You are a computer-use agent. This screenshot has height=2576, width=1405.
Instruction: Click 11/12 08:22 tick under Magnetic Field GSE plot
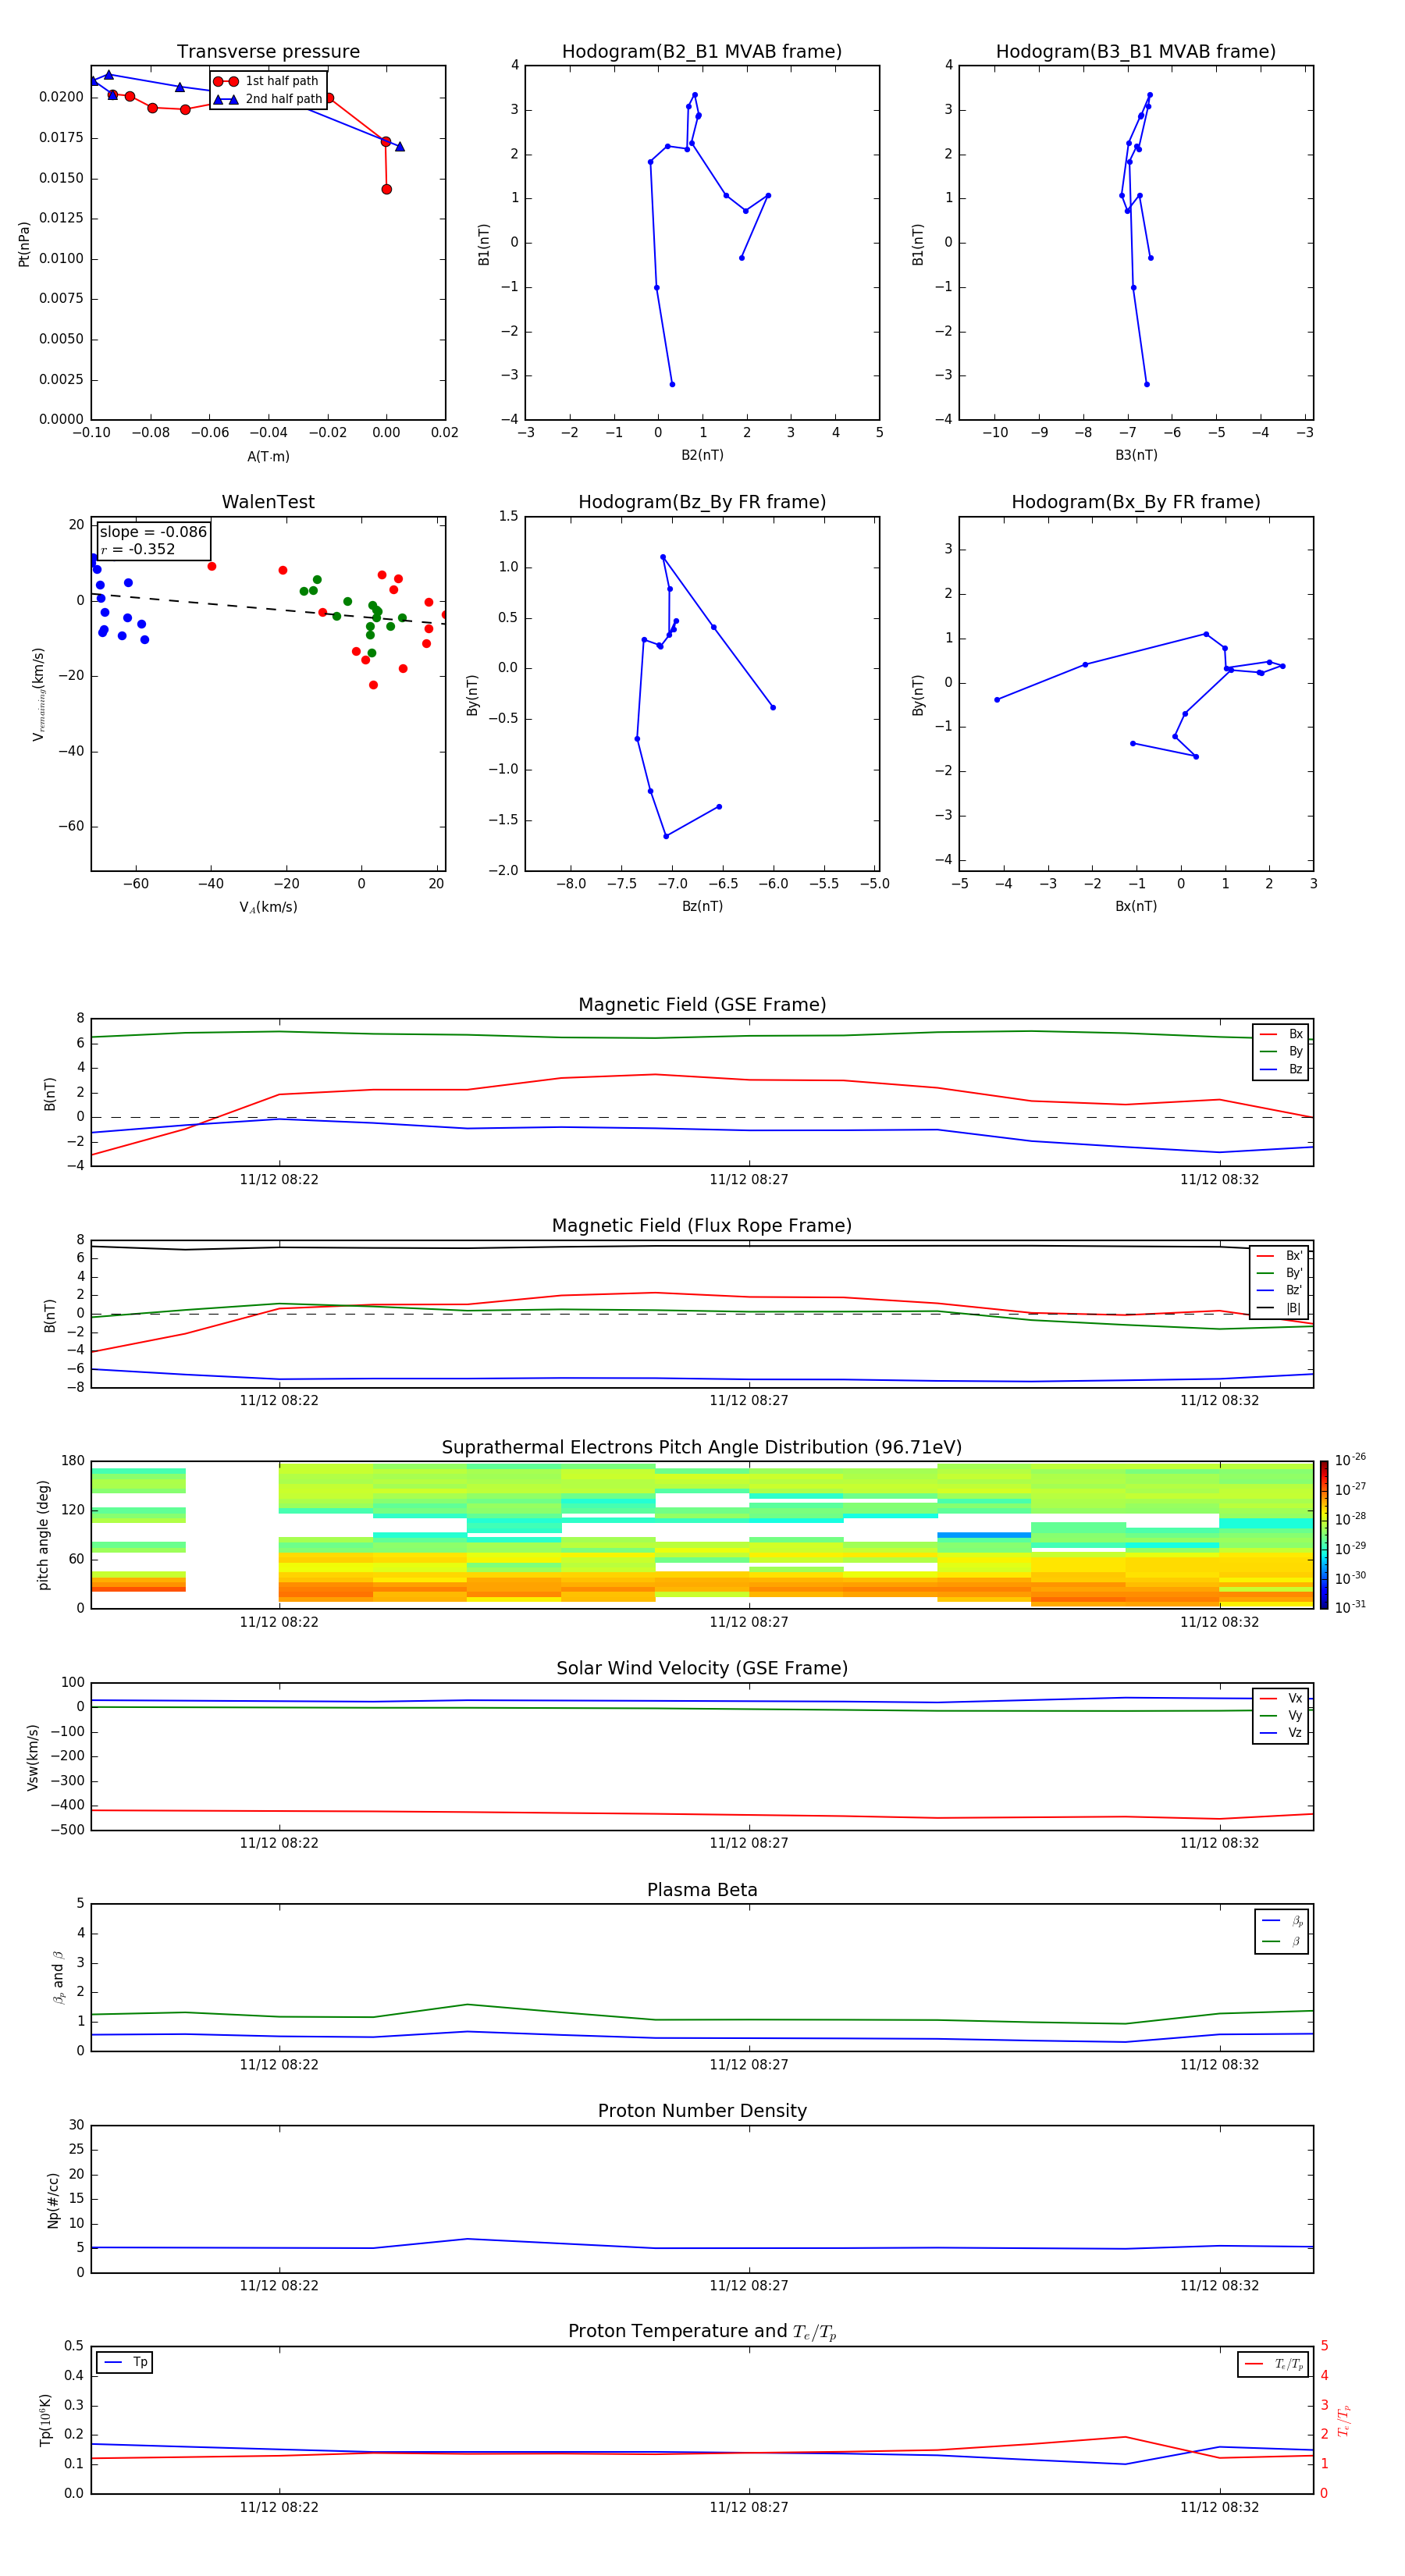pos(279,1179)
